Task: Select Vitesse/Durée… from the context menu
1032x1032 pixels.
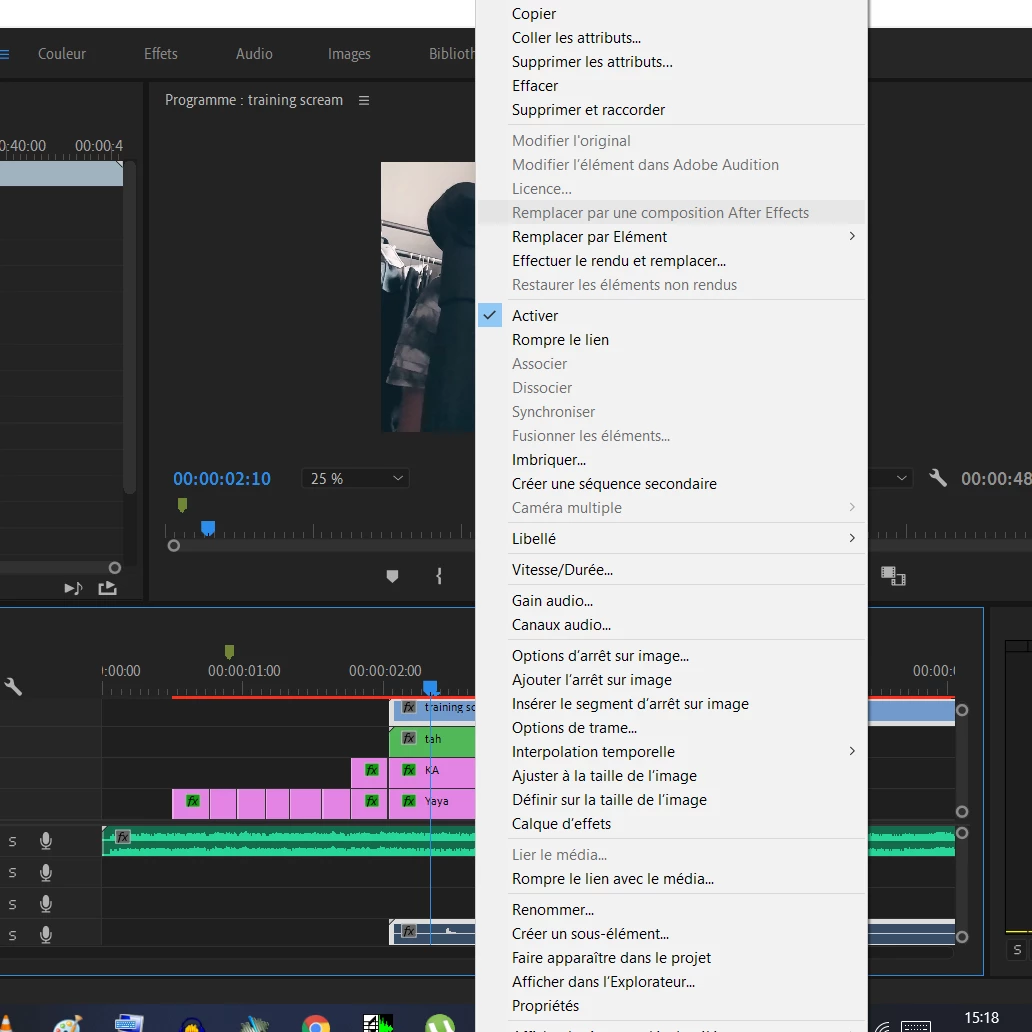Action: [x=562, y=570]
